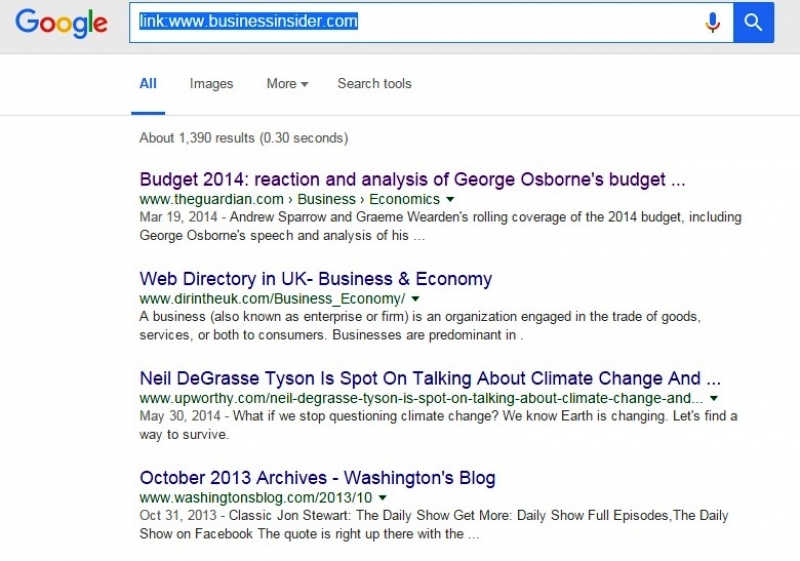Image resolution: width=800 pixels, height=561 pixels.
Task: Switch to the Images tab
Action: click(x=211, y=84)
